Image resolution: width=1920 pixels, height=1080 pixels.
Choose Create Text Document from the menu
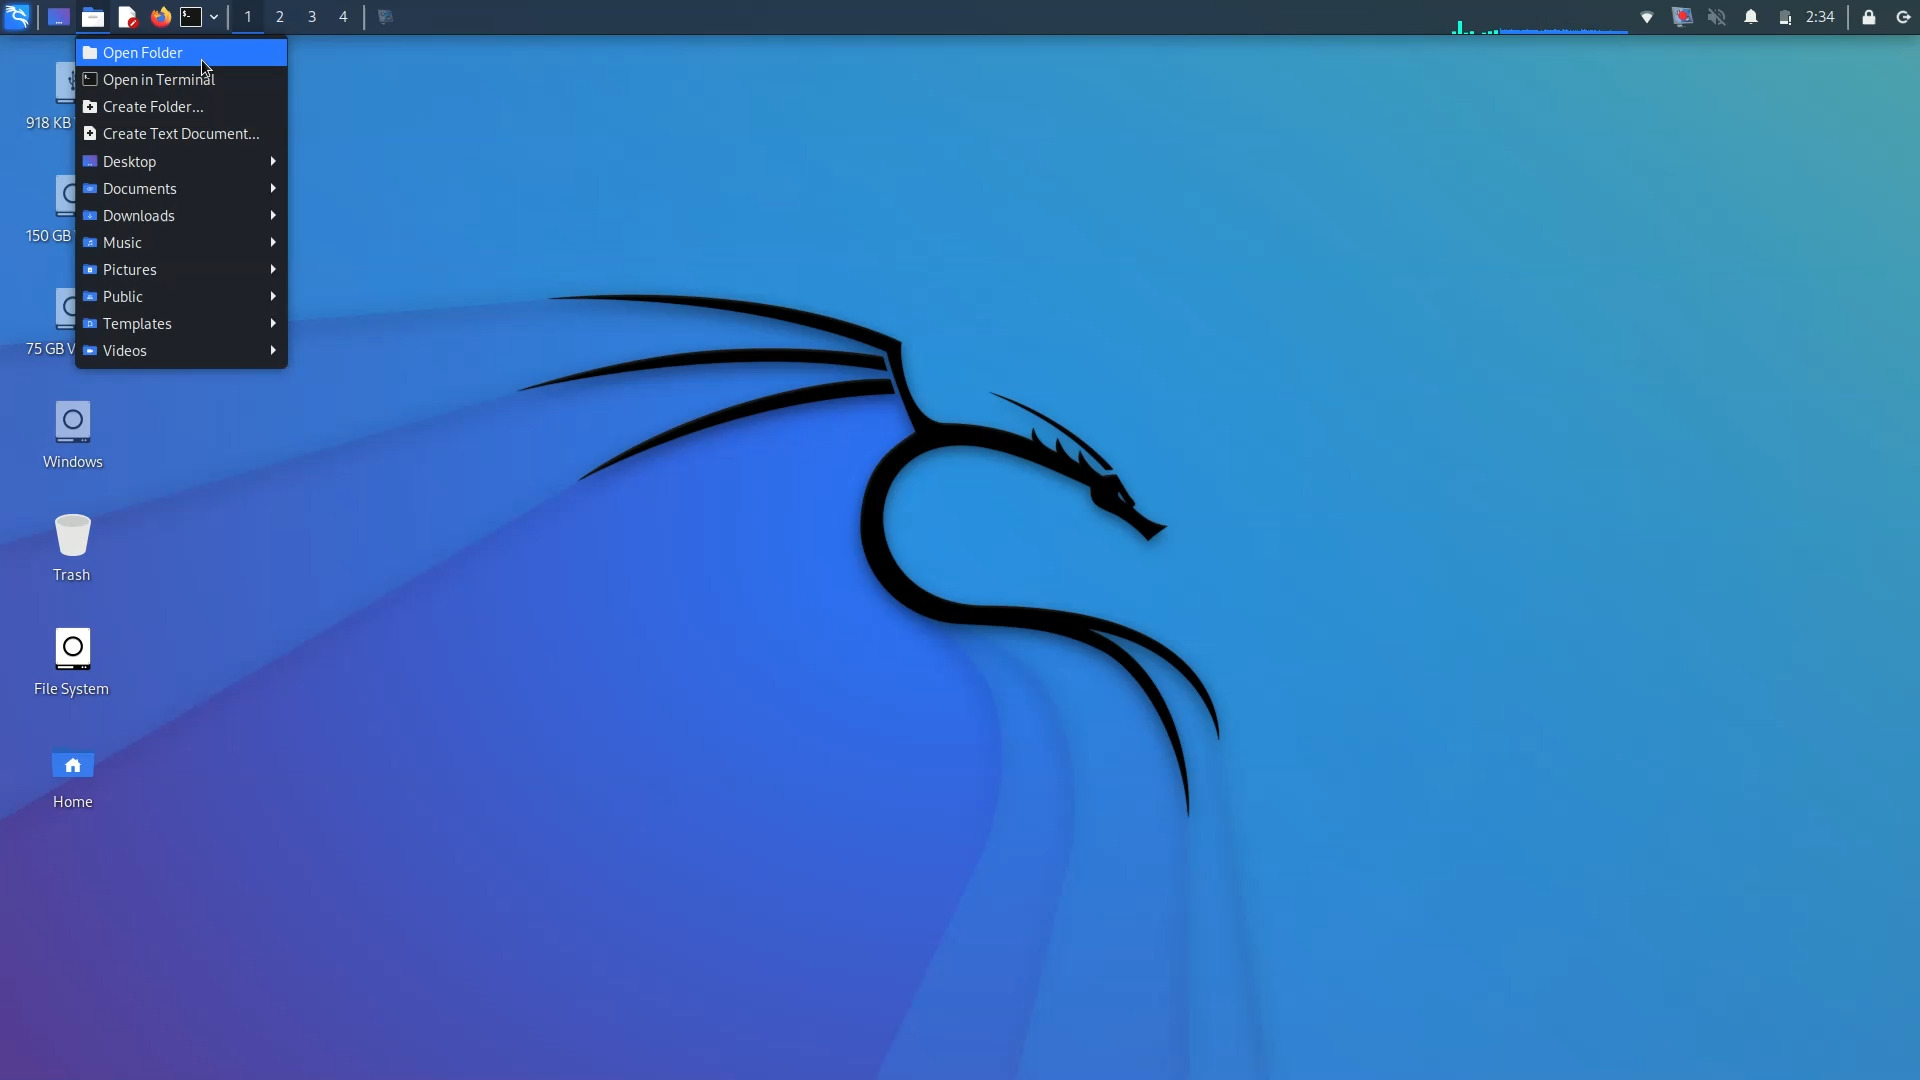(x=181, y=133)
